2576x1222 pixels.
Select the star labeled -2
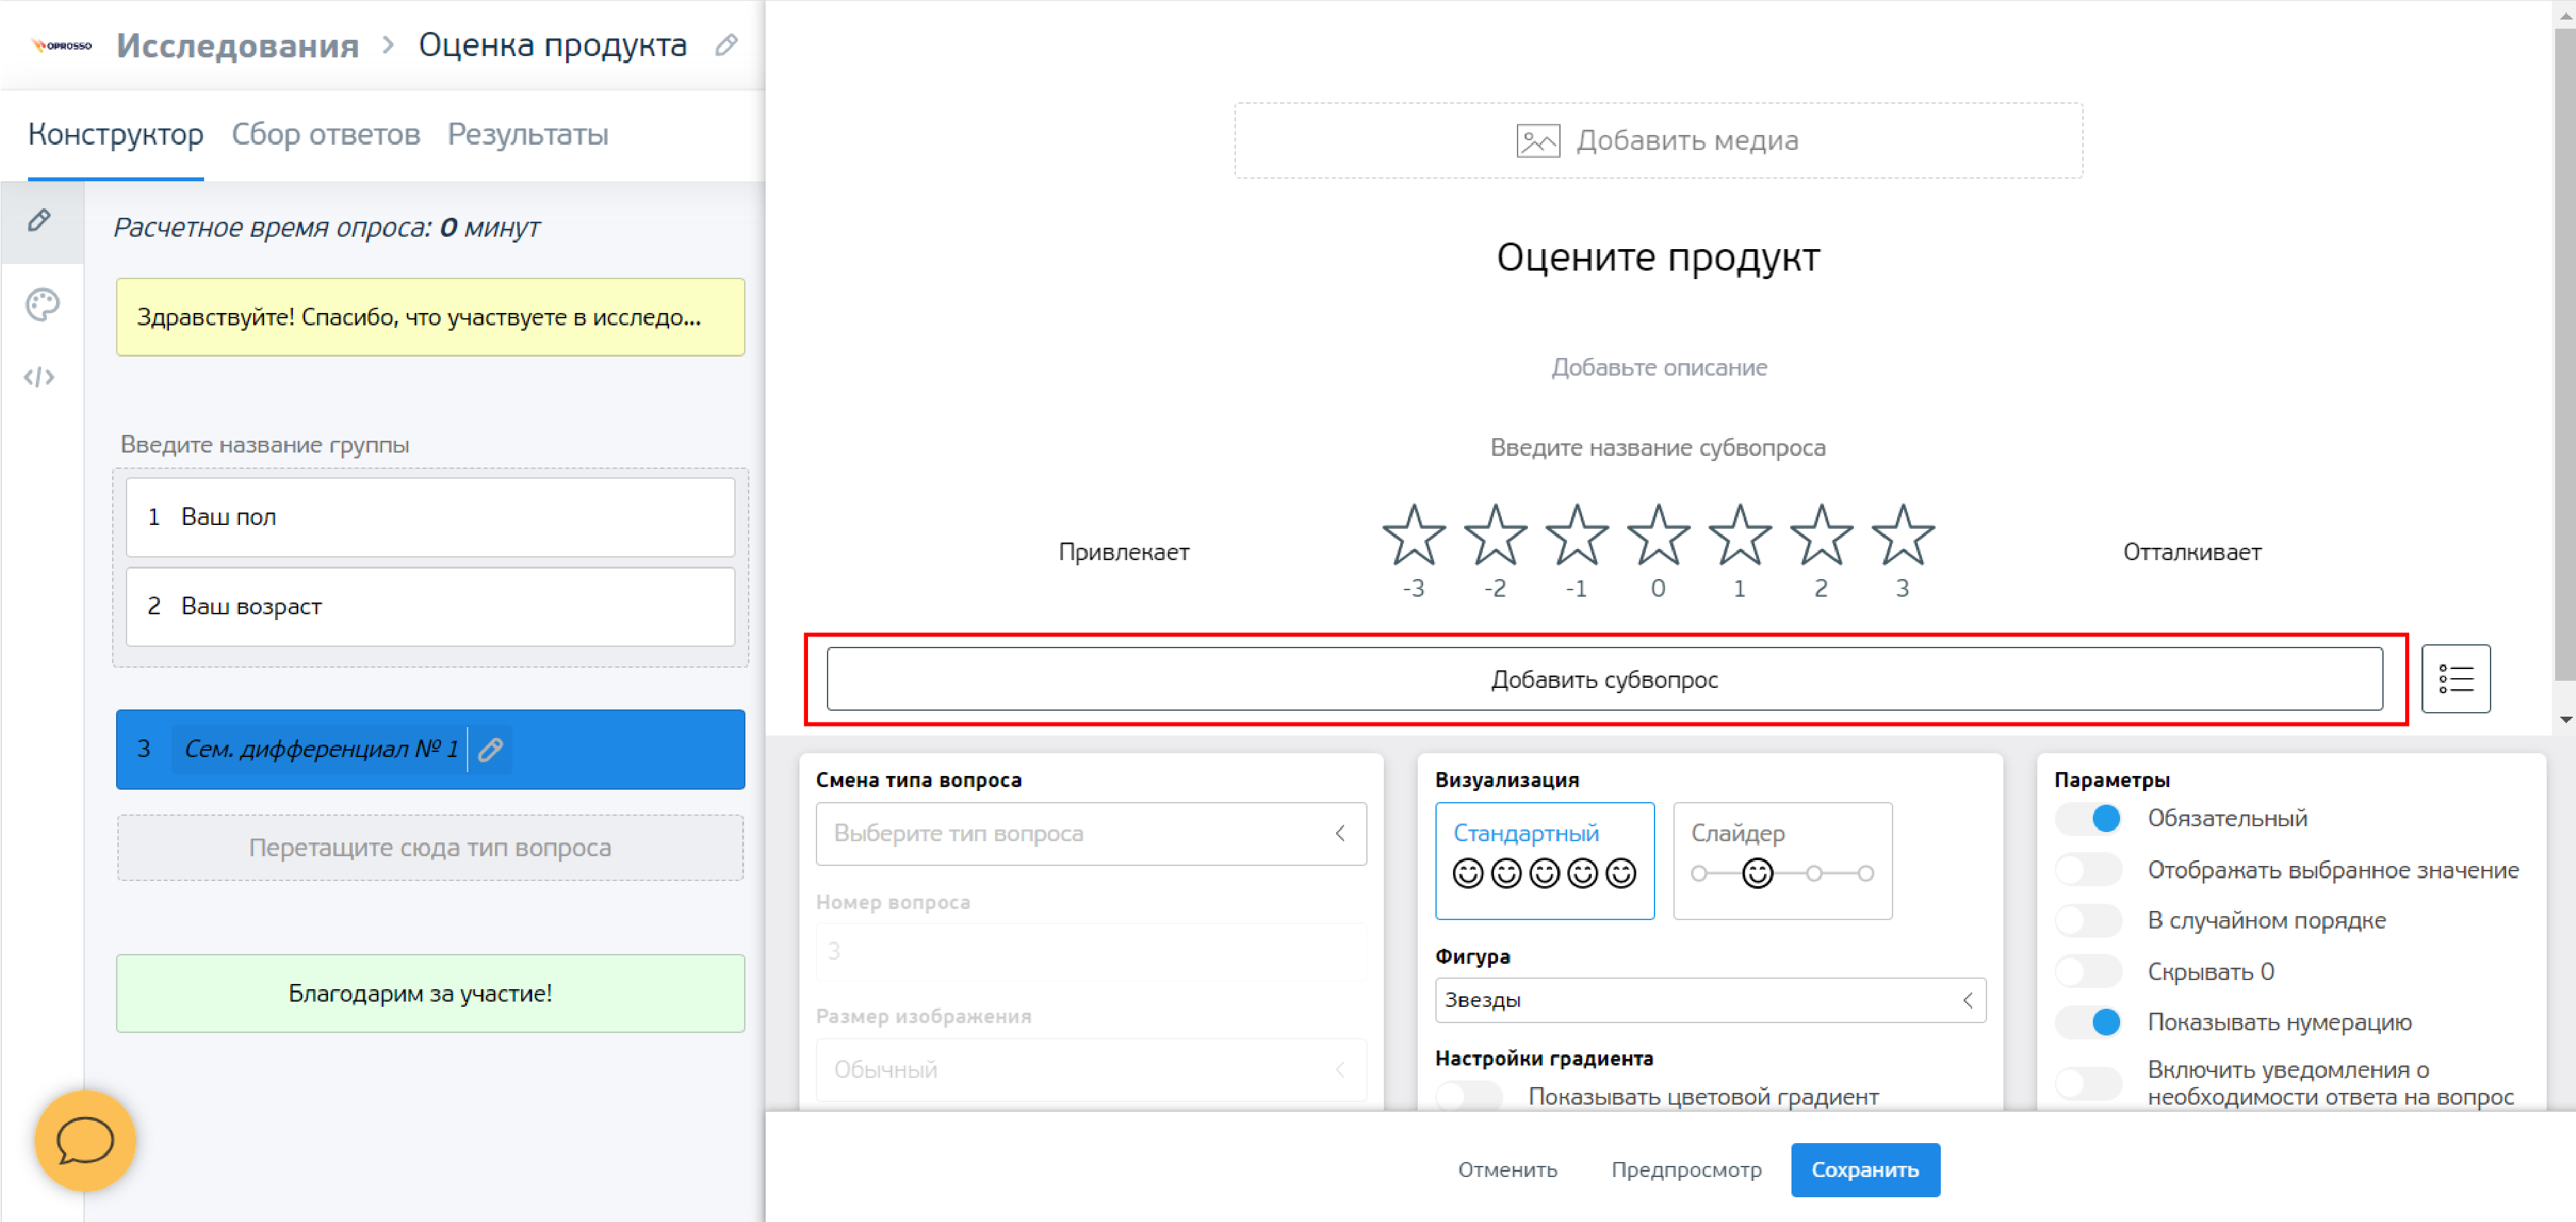pyautogui.click(x=1495, y=536)
